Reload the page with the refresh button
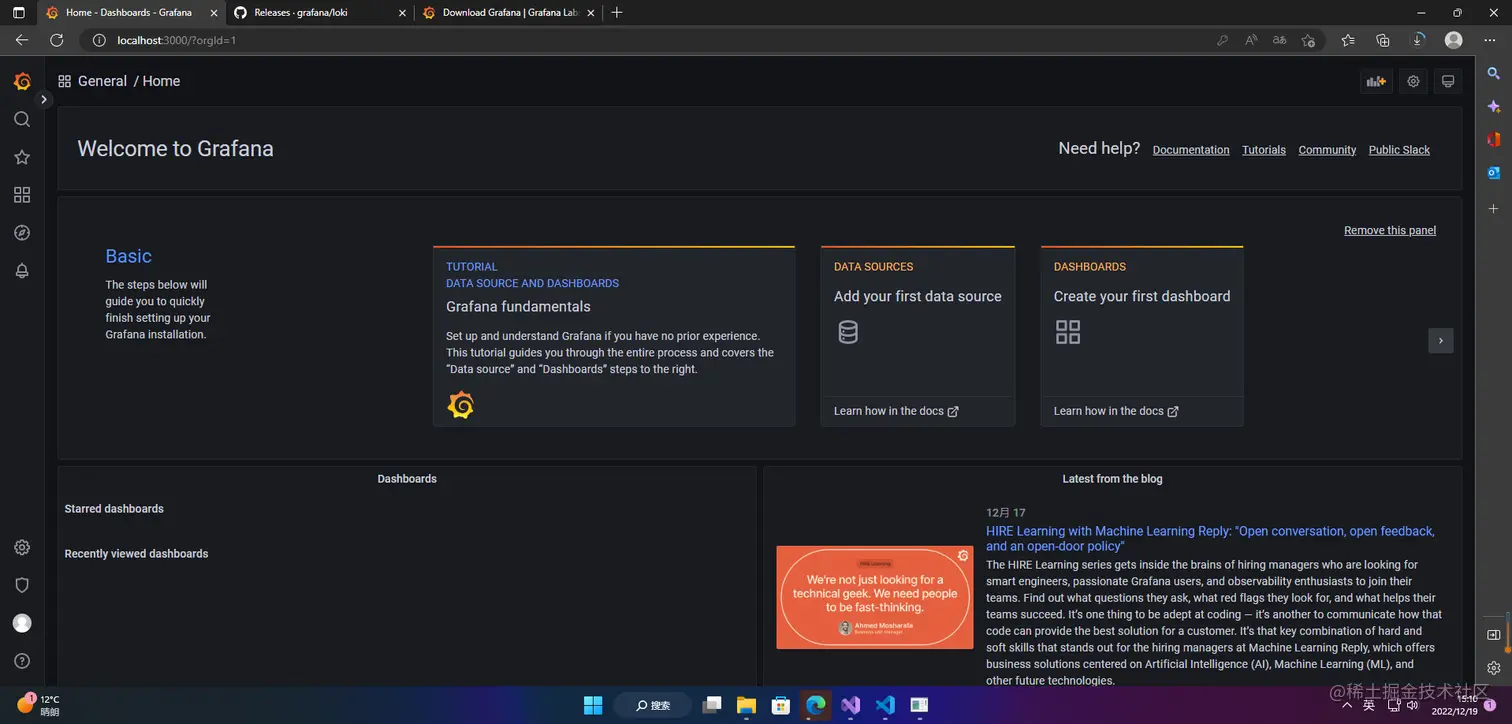 click(x=57, y=40)
